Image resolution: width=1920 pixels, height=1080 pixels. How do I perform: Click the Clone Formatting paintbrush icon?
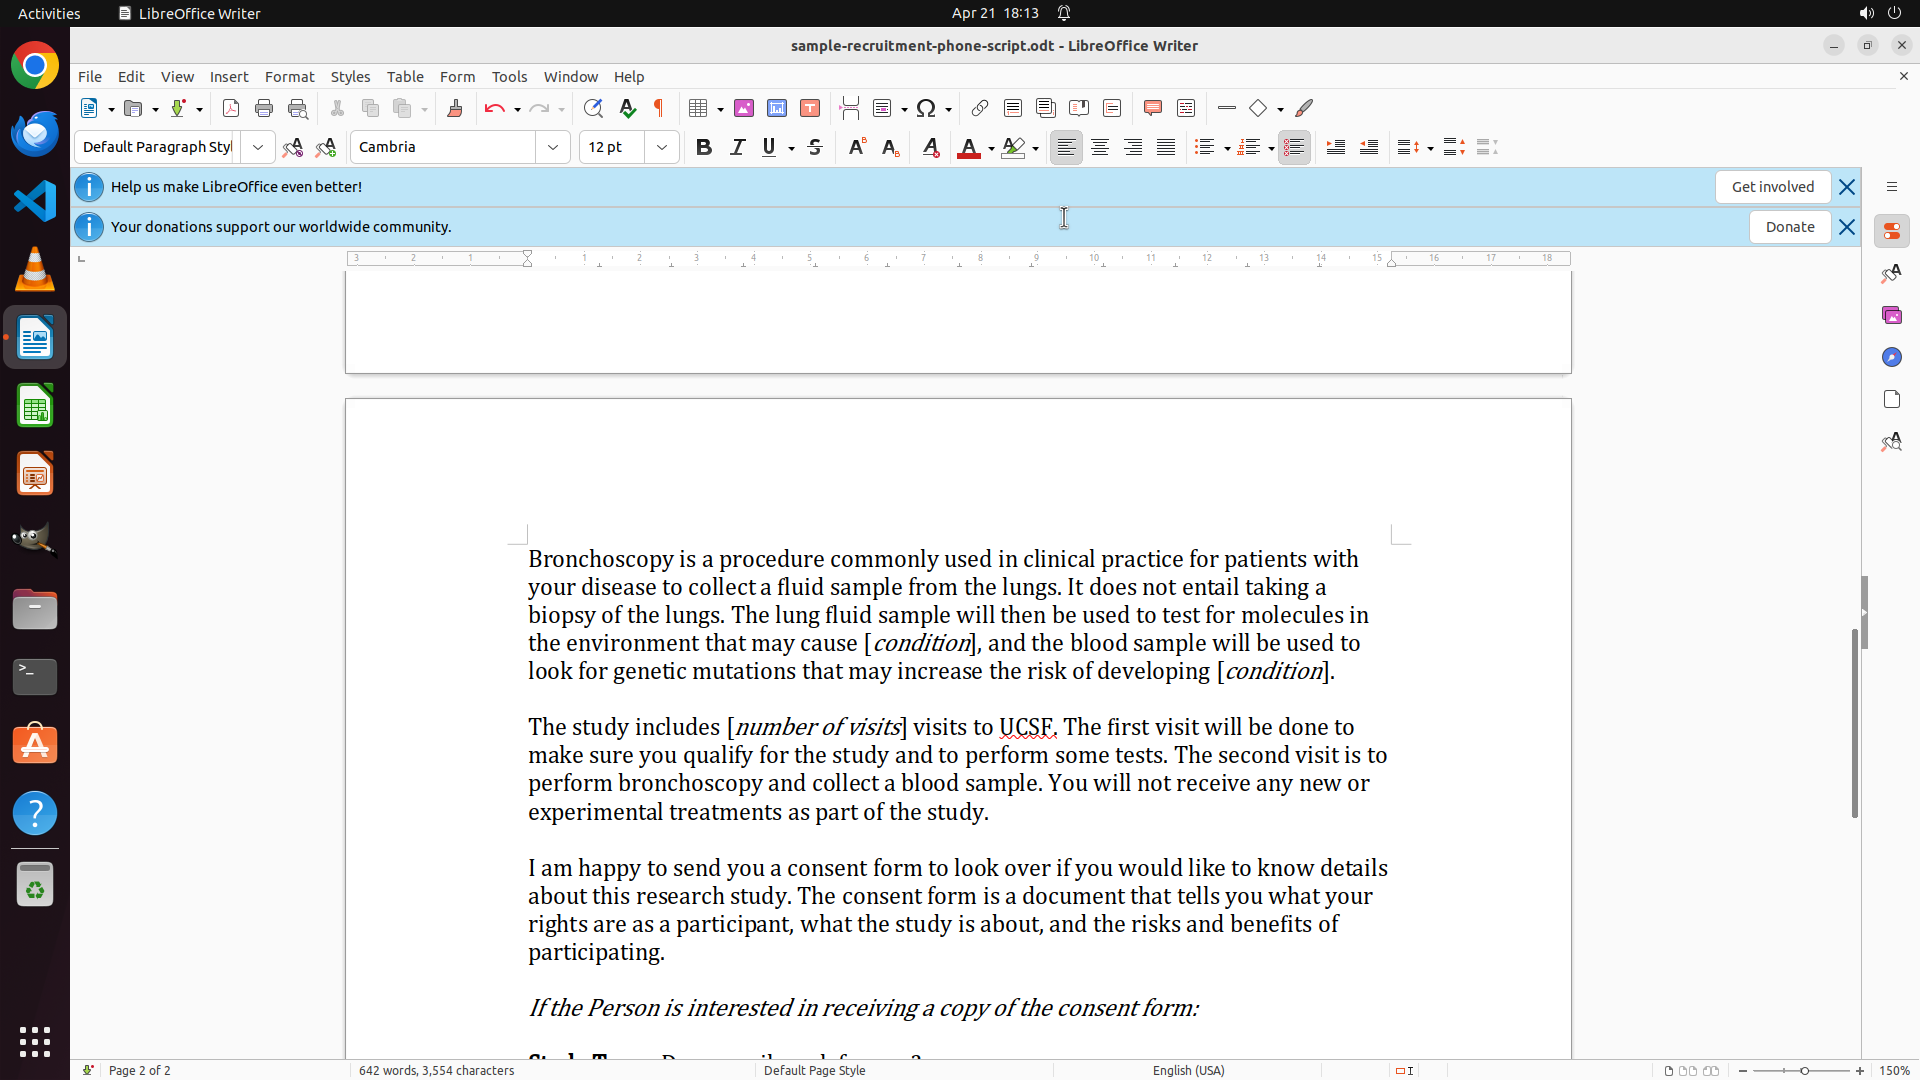[455, 108]
